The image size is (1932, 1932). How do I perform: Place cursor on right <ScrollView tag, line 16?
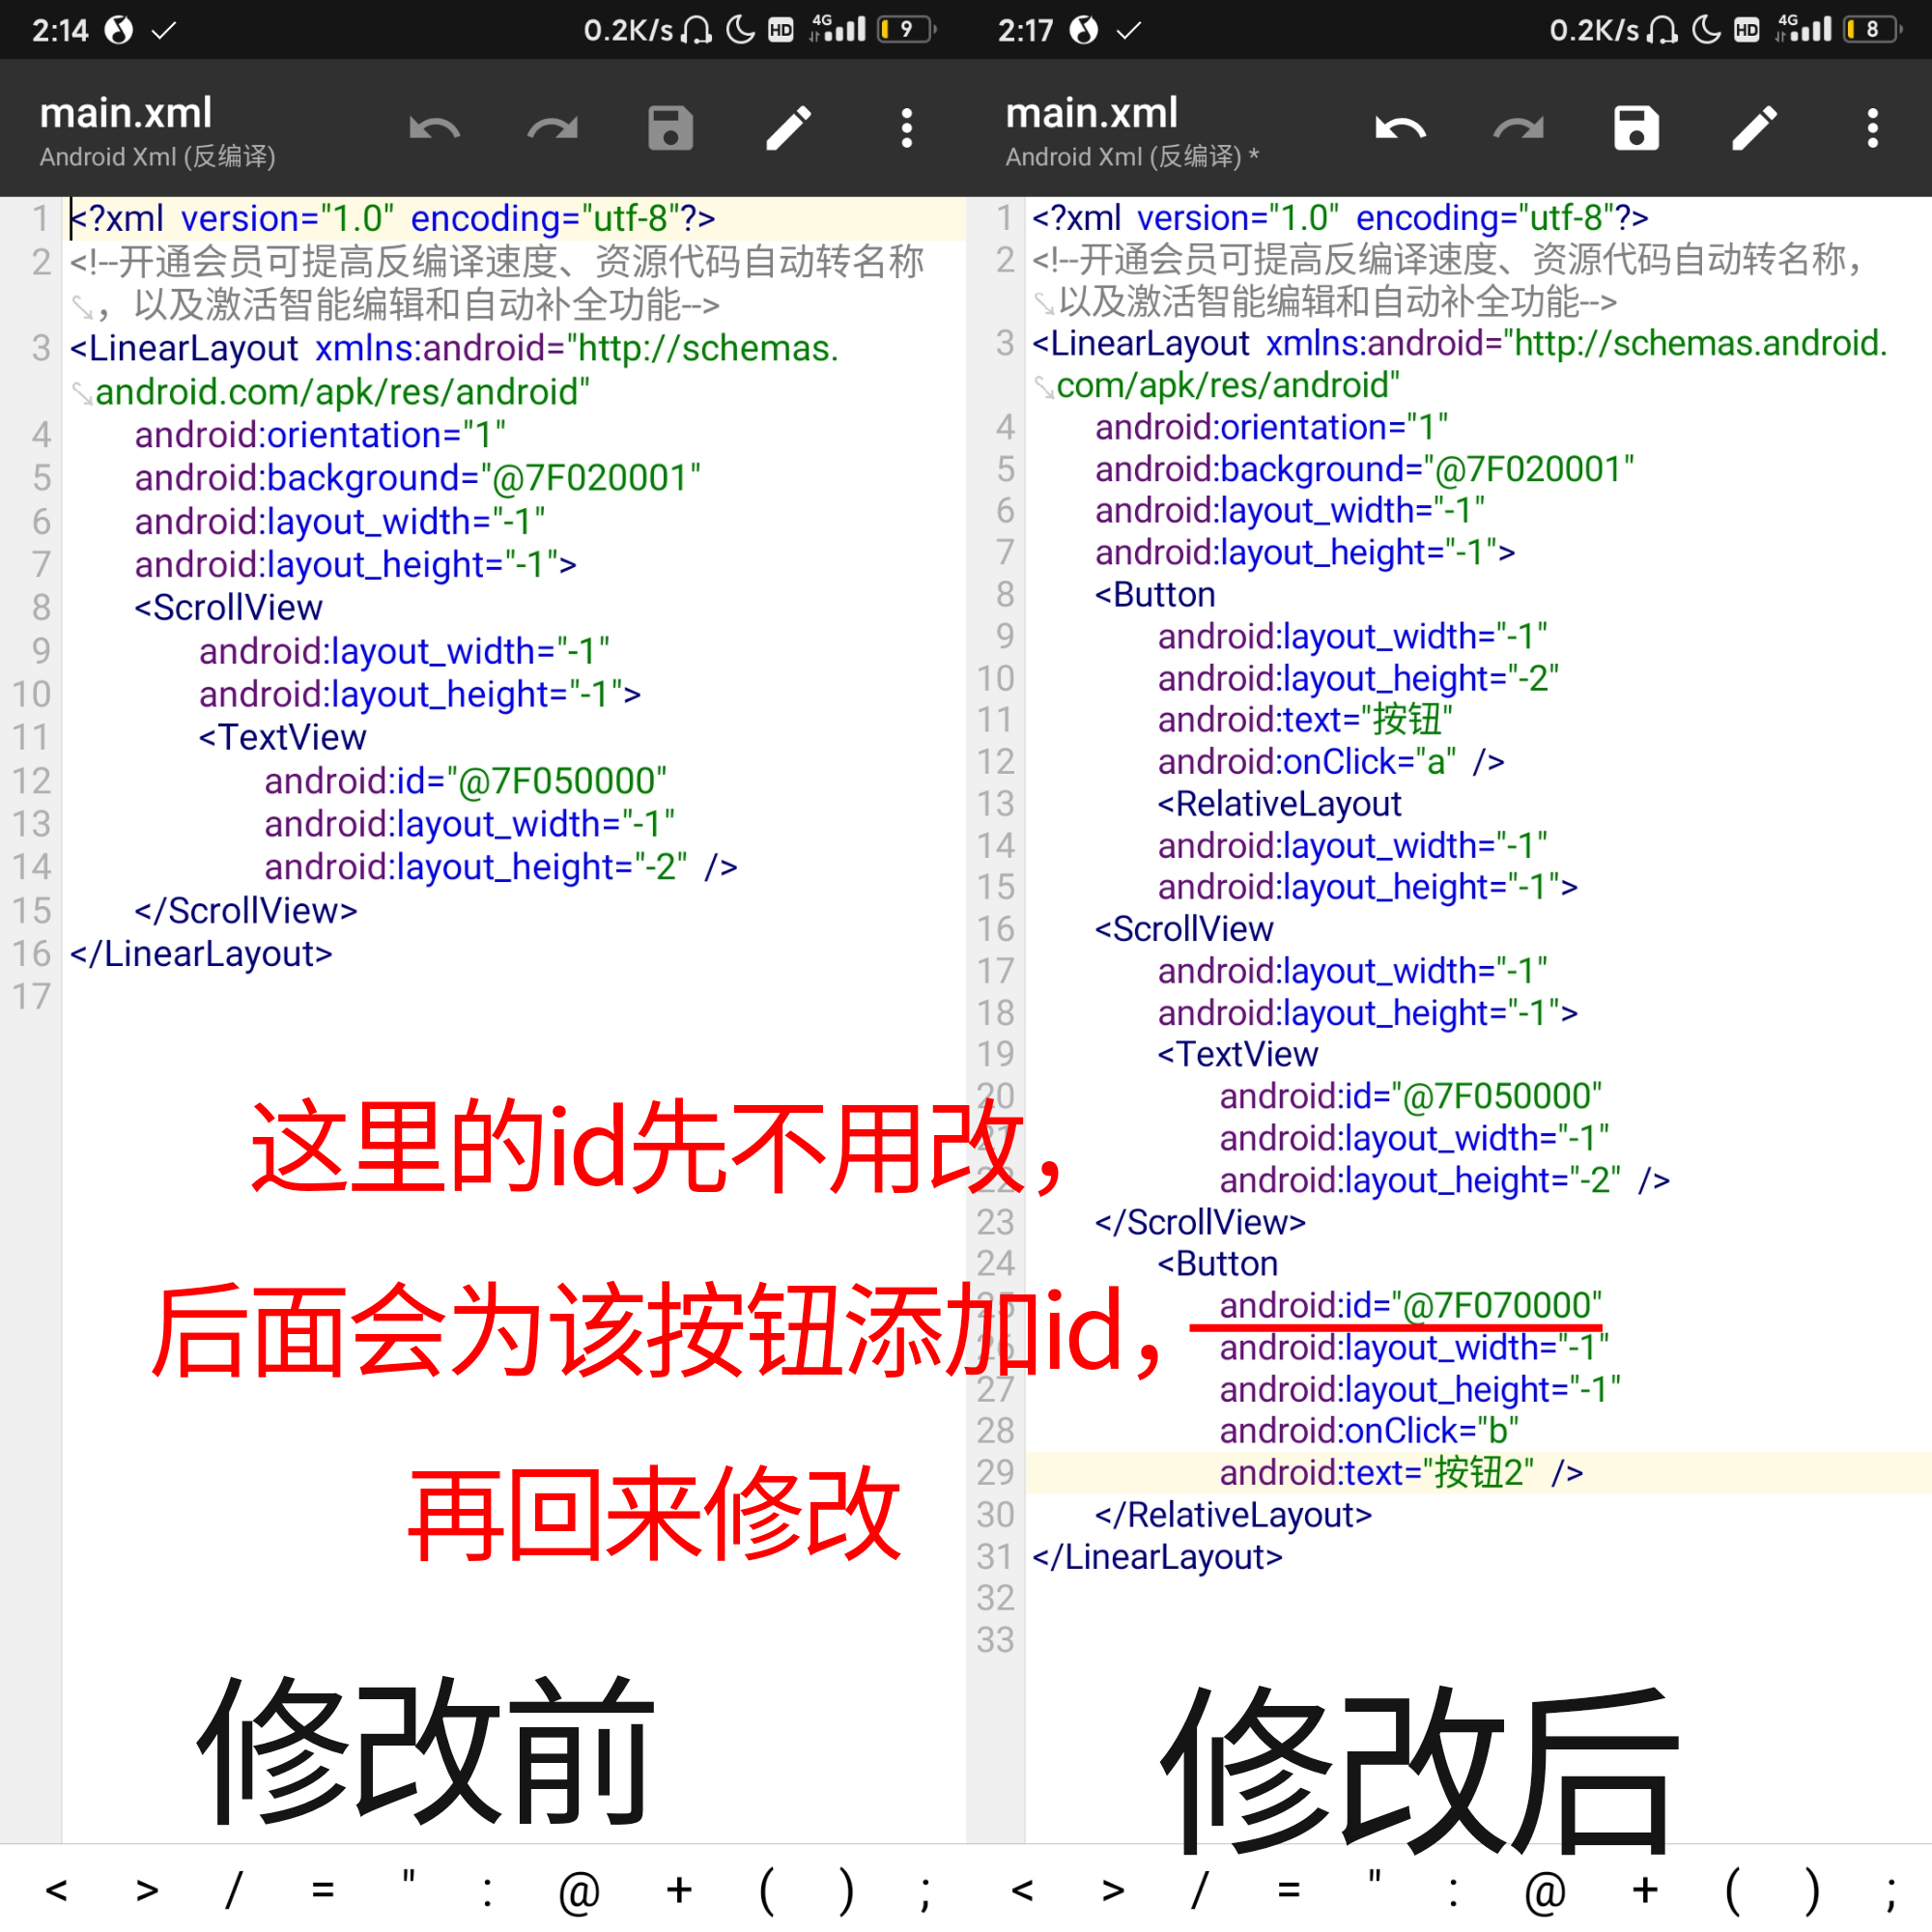coord(1184,929)
